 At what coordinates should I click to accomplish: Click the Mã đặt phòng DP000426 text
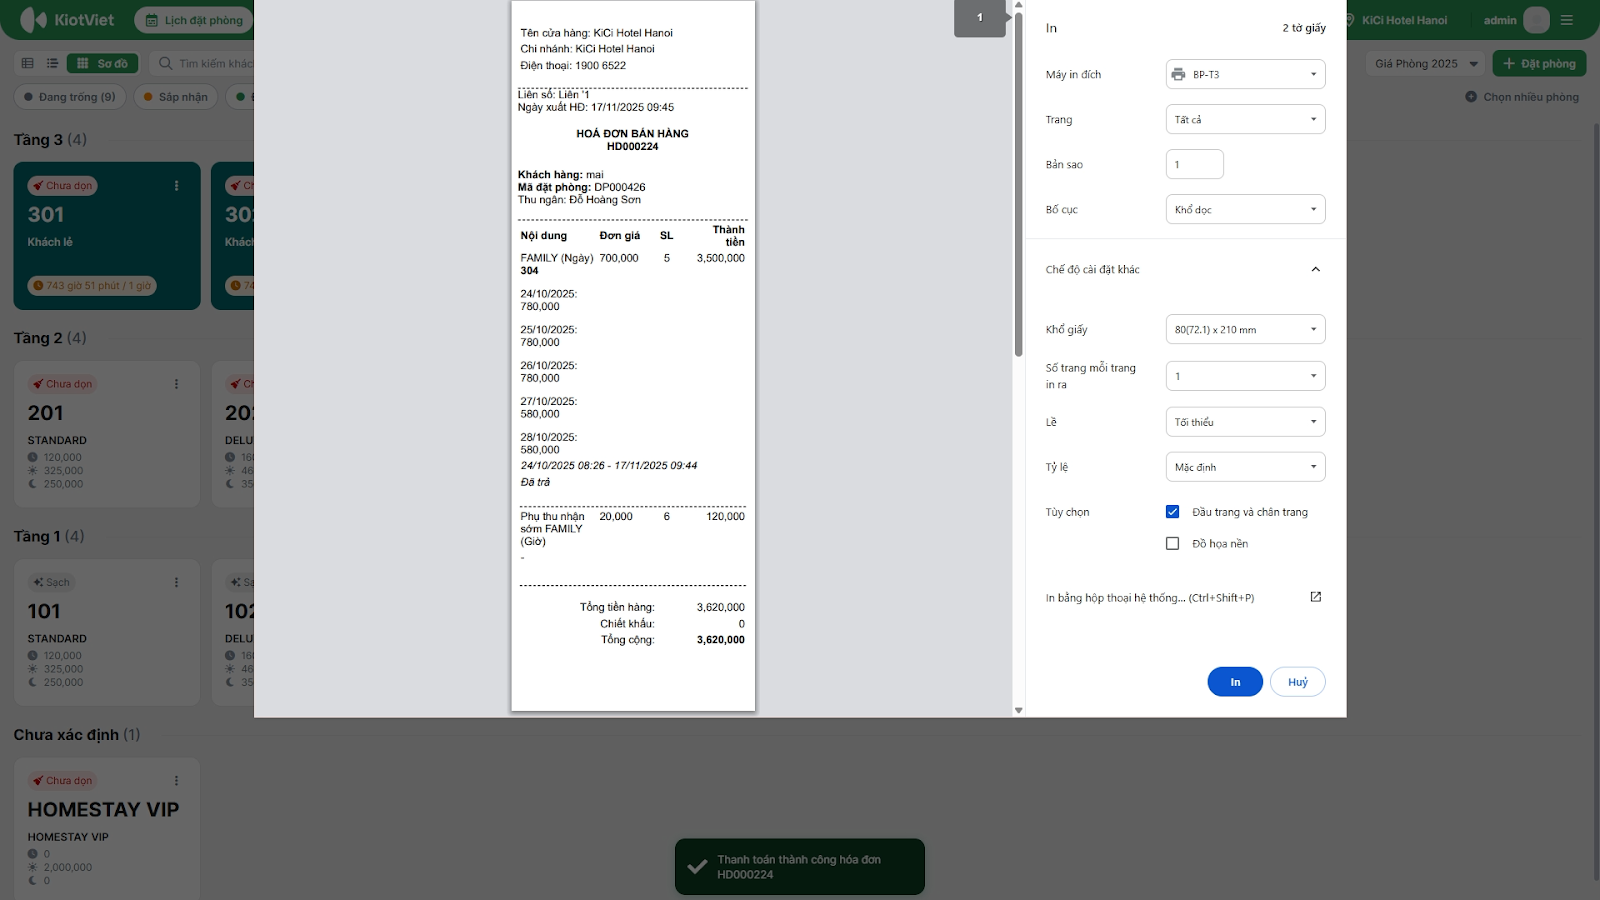582,187
